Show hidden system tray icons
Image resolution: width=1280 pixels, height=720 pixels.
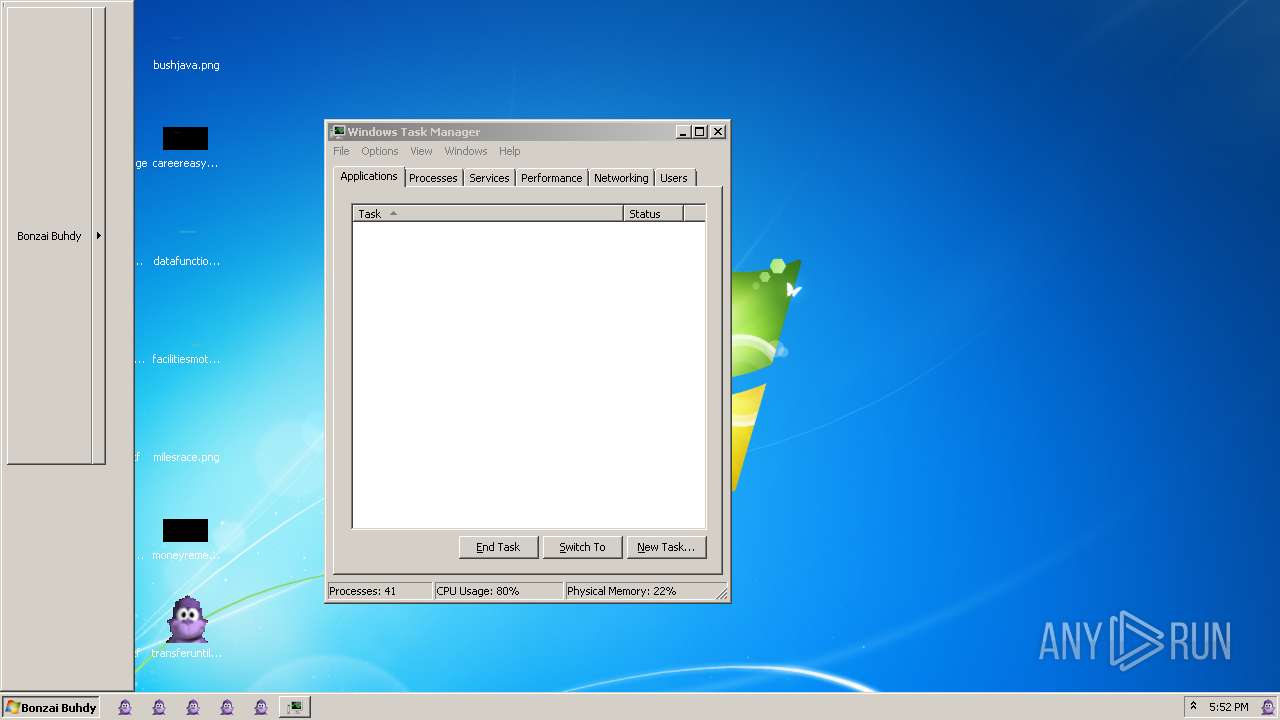(x=1193, y=706)
